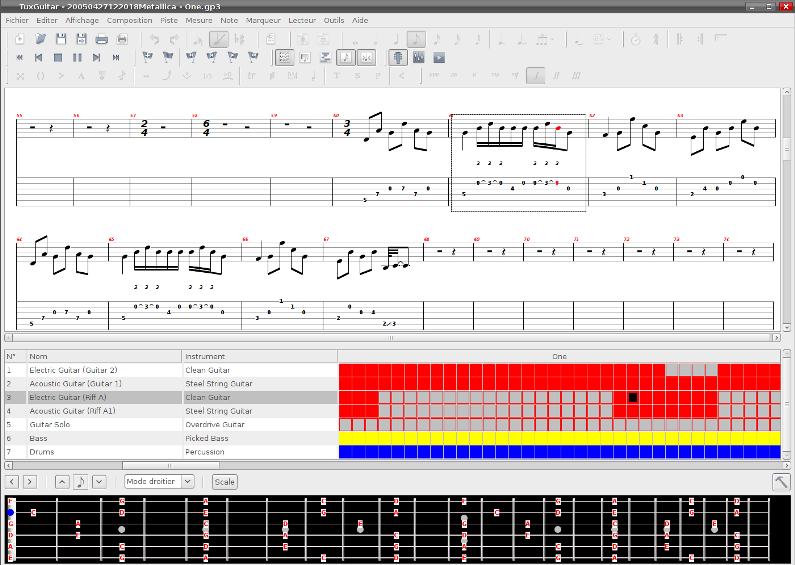Click the repeat open icon
The height and width of the screenshot is (565, 795).
click(x=680, y=39)
